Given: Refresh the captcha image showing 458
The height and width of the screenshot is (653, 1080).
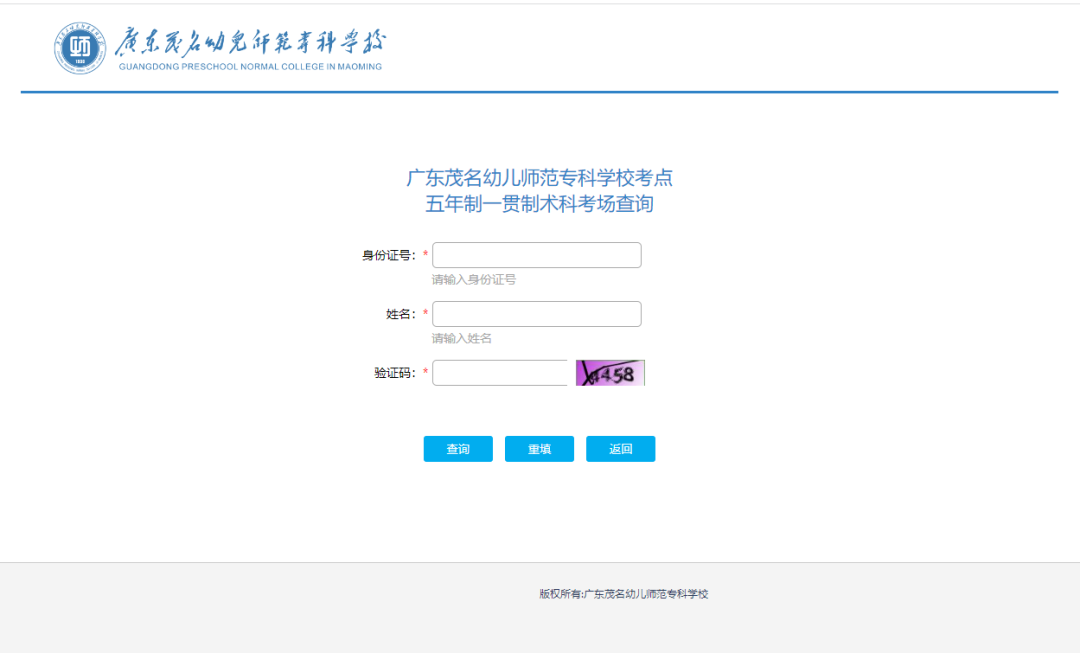Looking at the screenshot, I should pyautogui.click(x=610, y=373).
